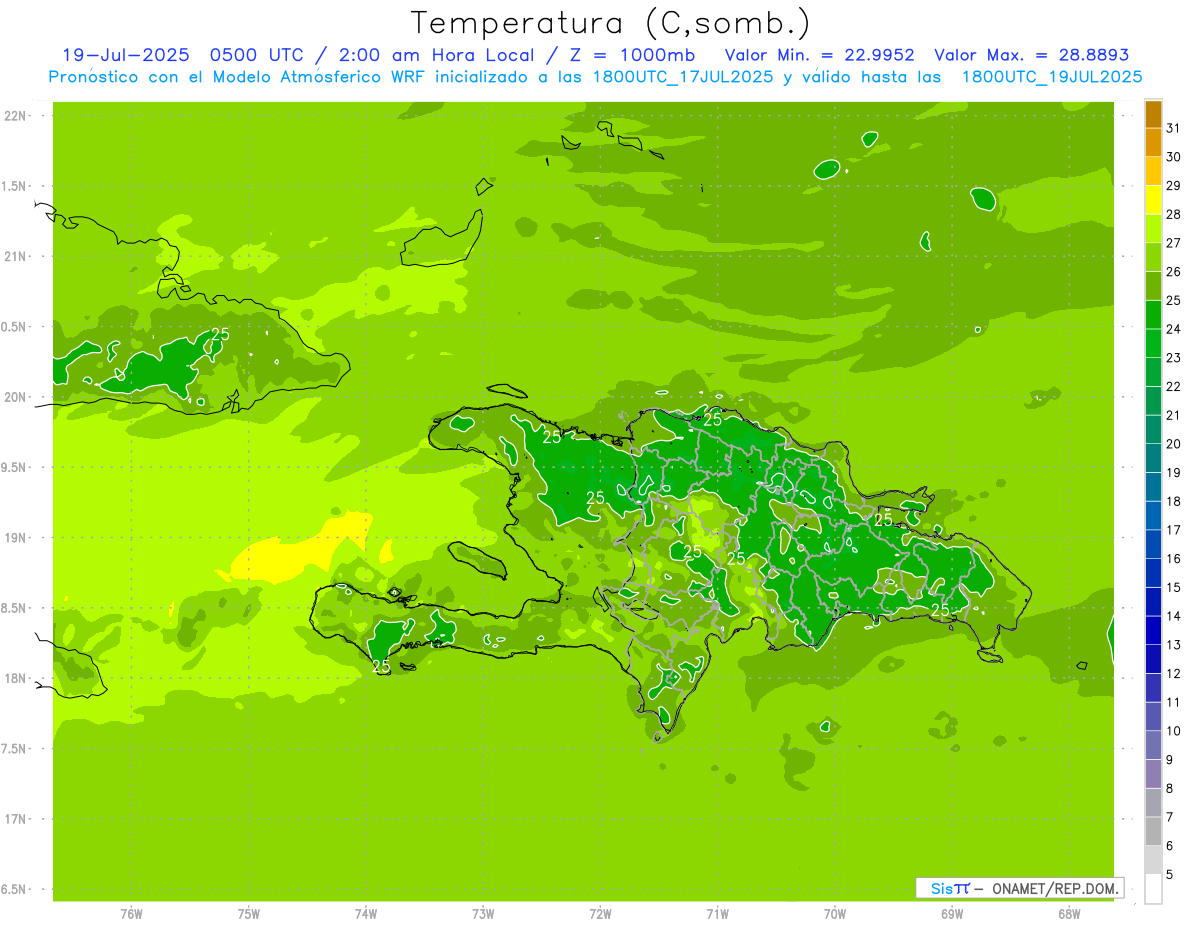
Task: Click the "1800UTC_17JUL2025" initialization time
Action: point(685,76)
